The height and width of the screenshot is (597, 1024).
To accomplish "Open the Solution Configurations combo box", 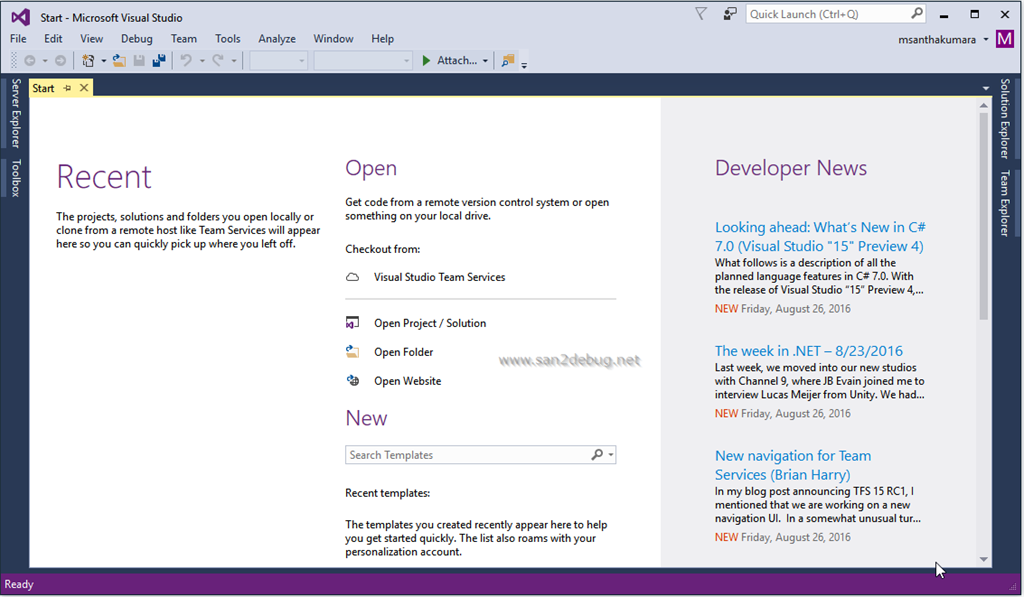I will click(x=278, y=61).
